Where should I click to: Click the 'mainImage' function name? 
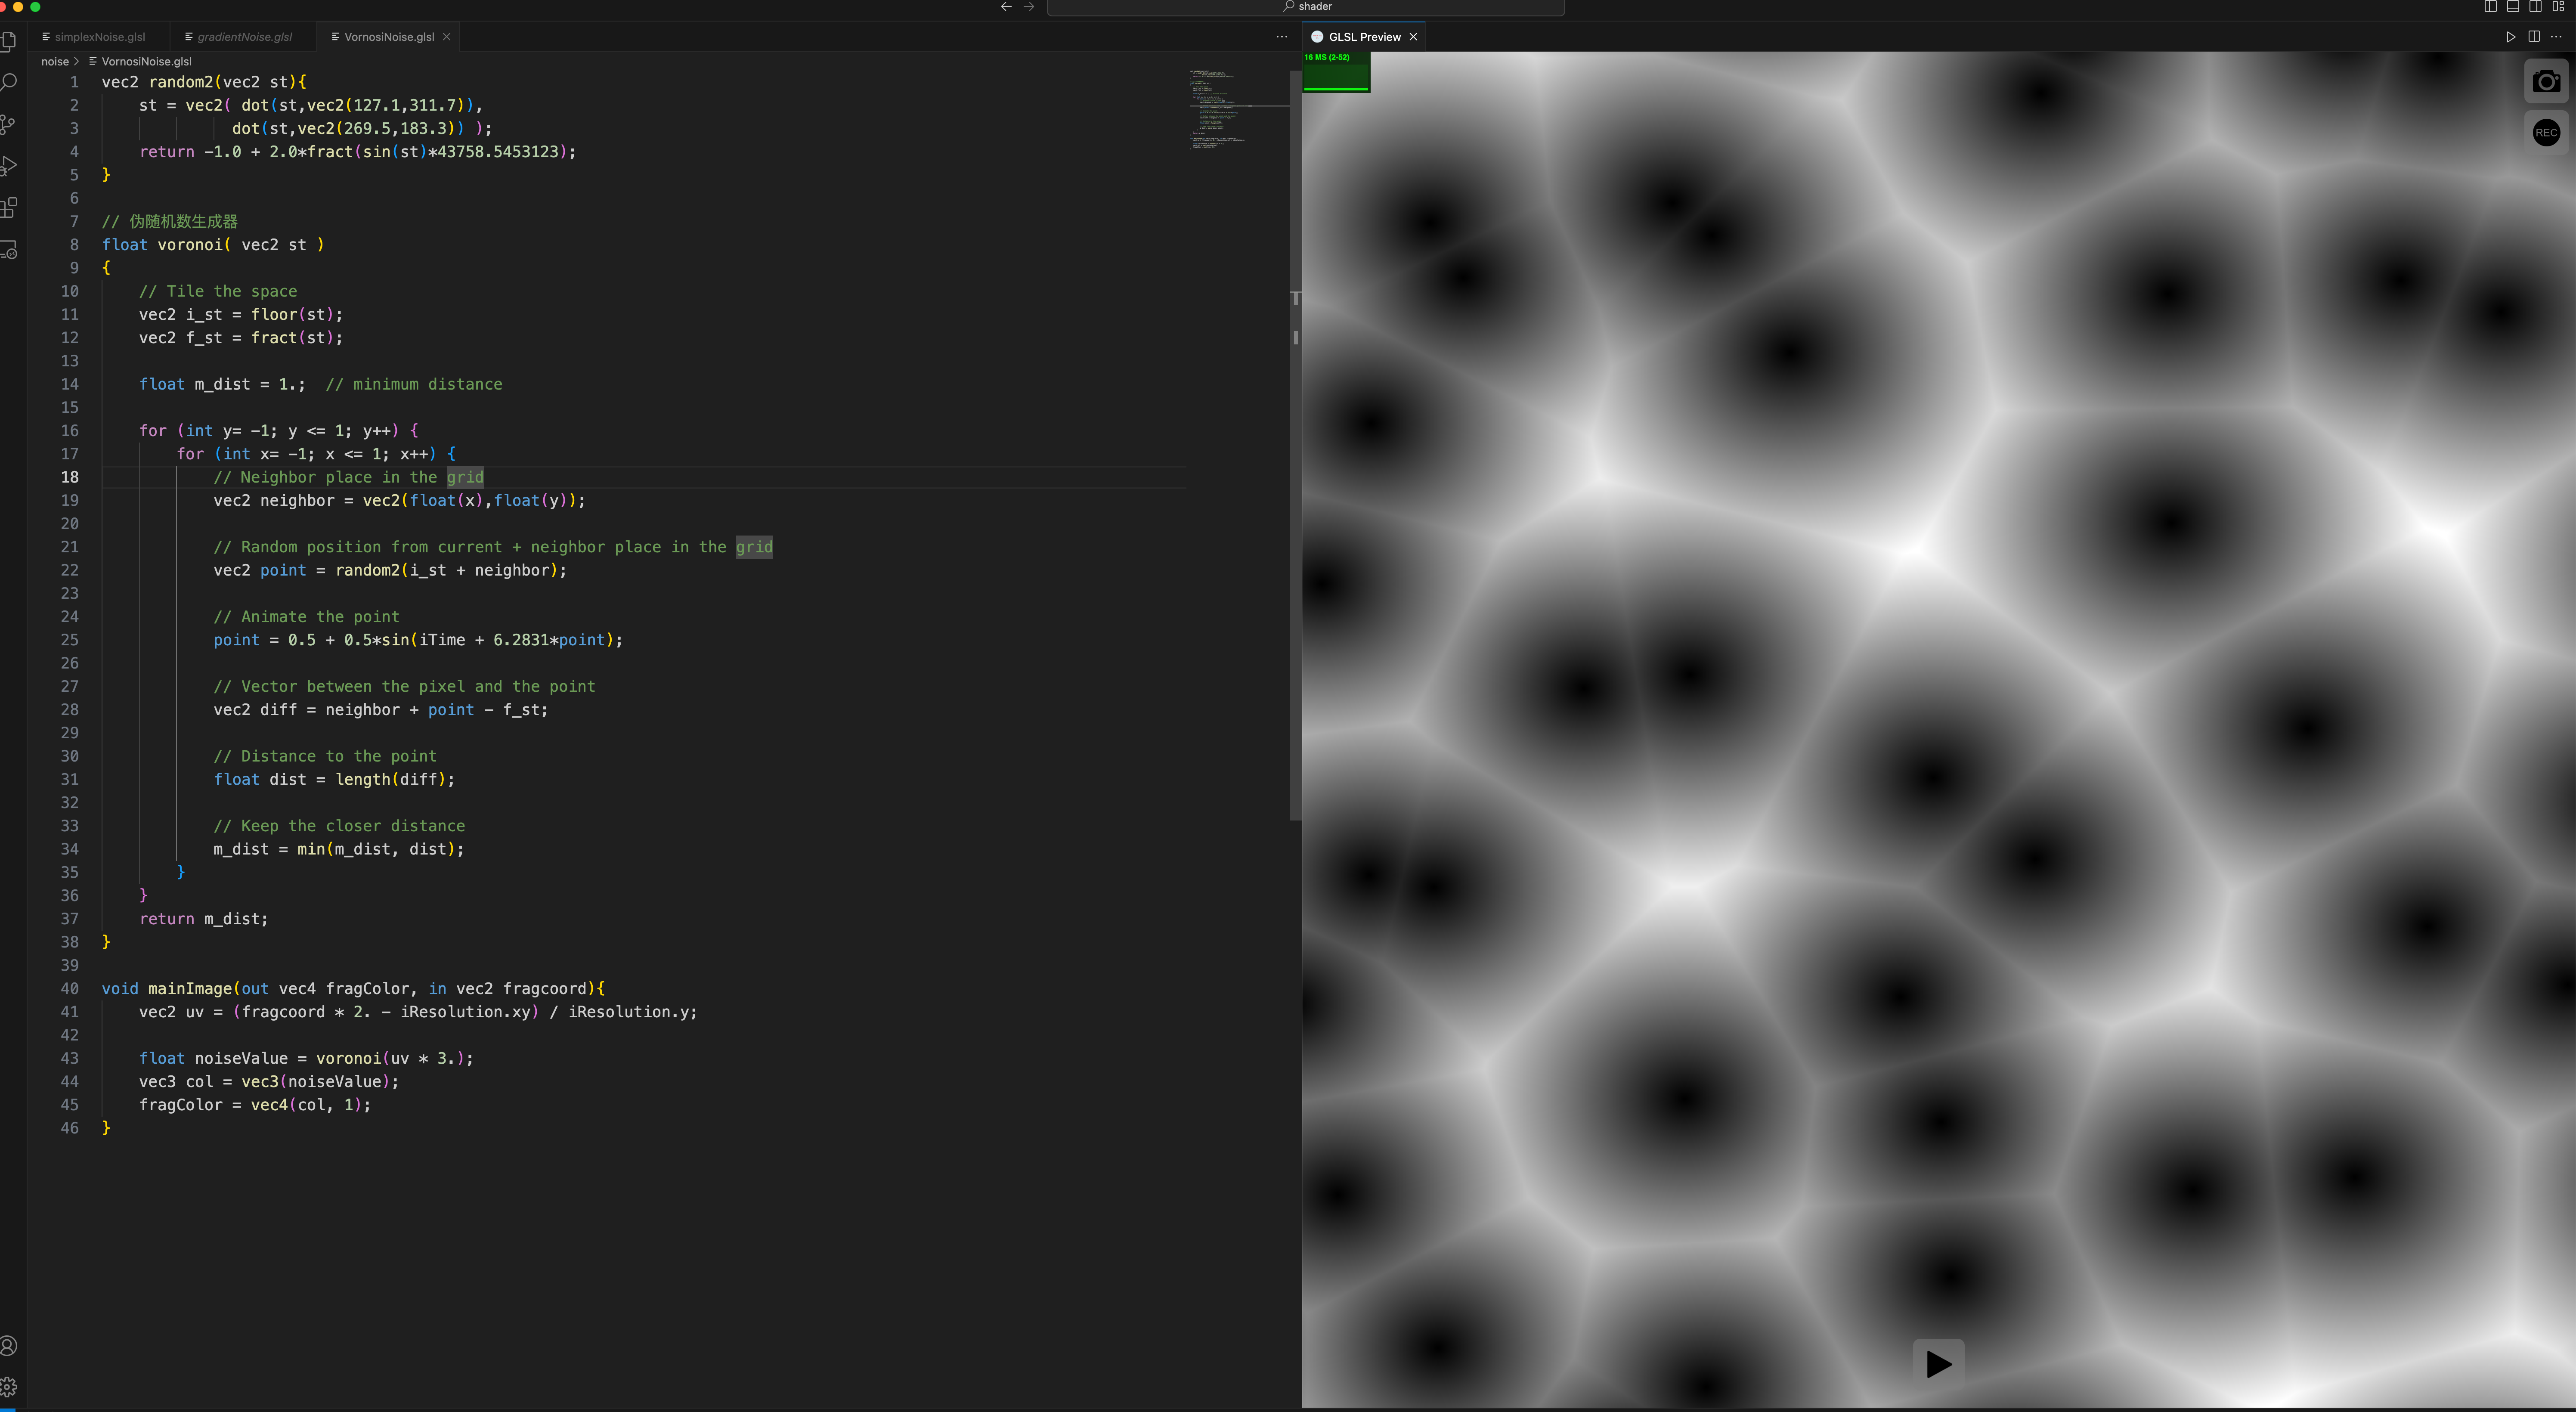point(190,988)
